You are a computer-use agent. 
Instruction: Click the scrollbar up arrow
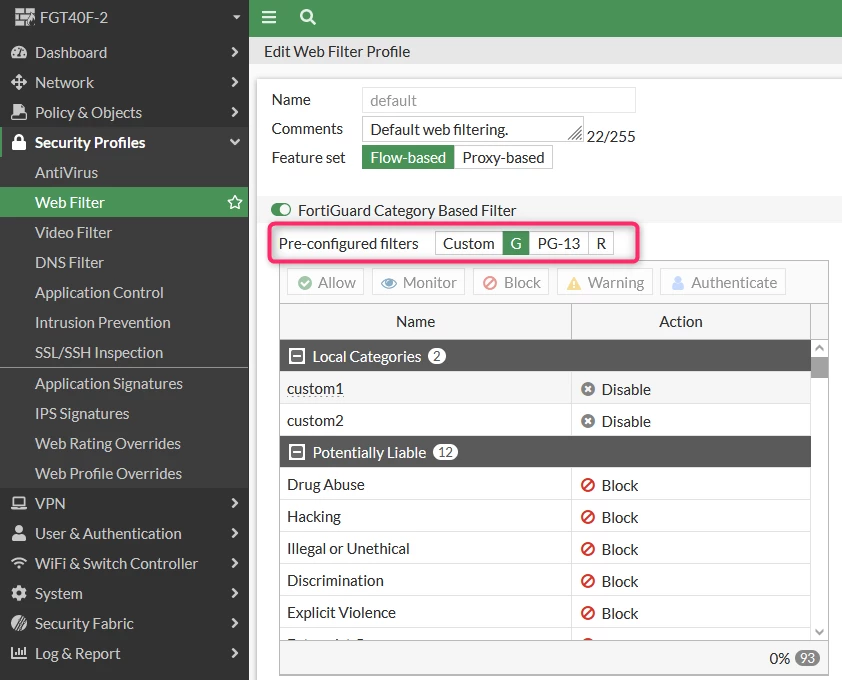819,348
